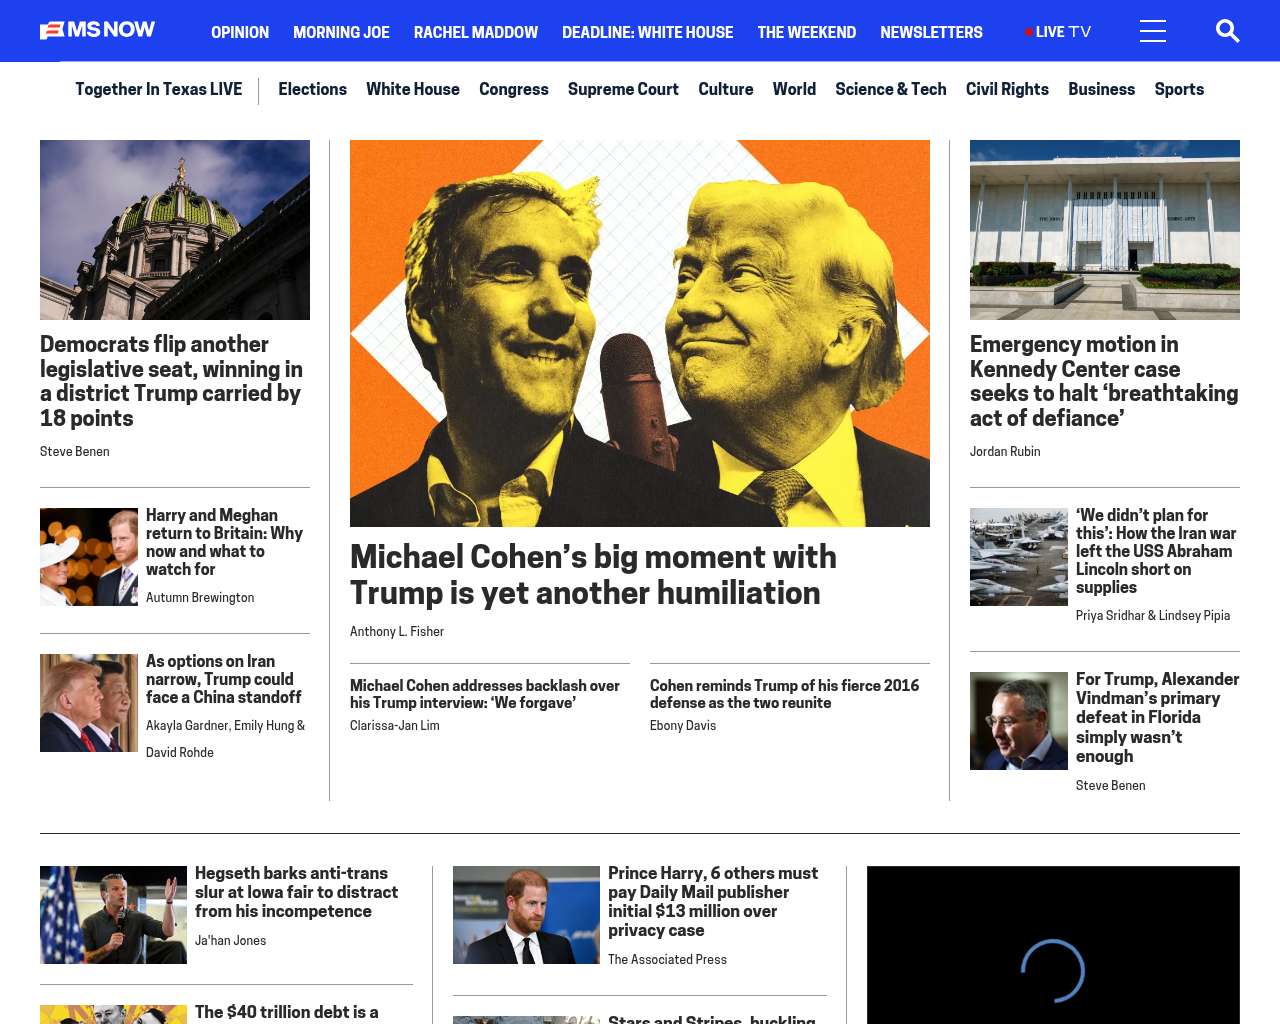Open the Cohen and Trump illustration
1280x1024 pixels.
point(640,333)
